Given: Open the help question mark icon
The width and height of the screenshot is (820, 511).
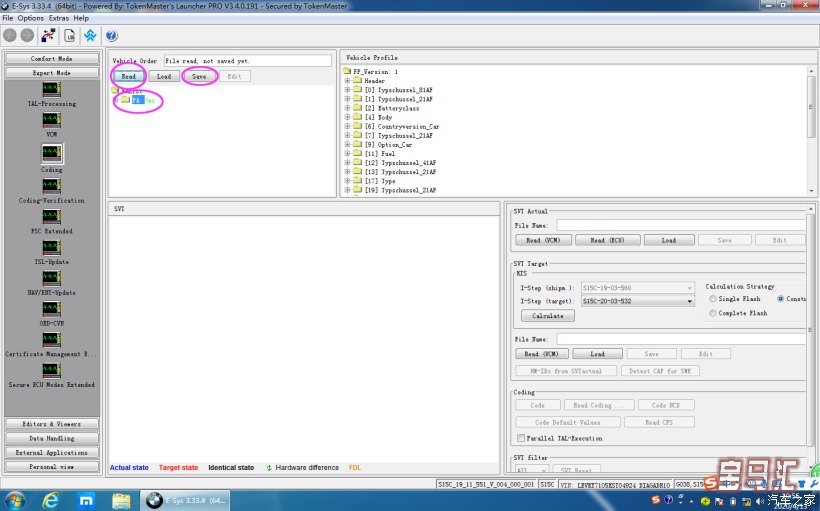Looking at the screenshot, I should point(111,36).
